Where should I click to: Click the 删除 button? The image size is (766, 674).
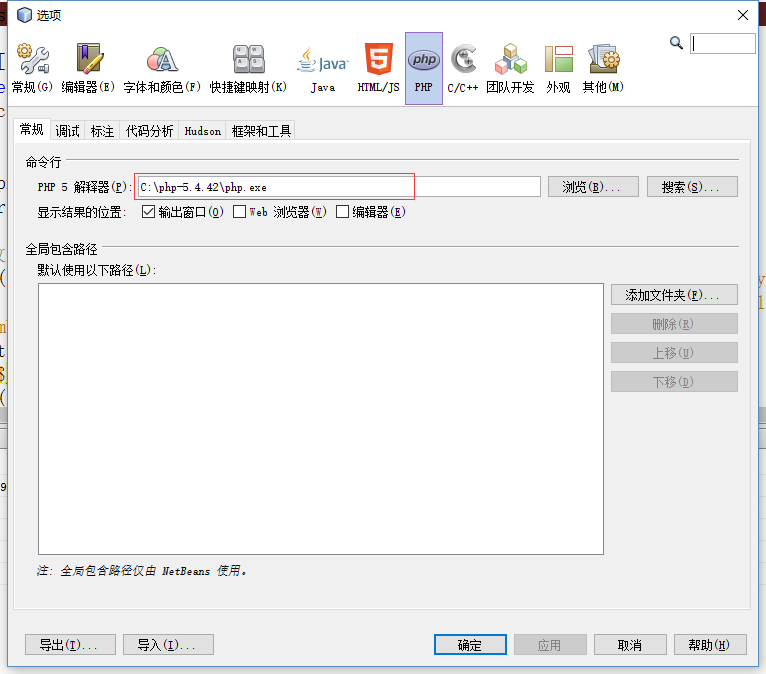click(x=674, y=323)
